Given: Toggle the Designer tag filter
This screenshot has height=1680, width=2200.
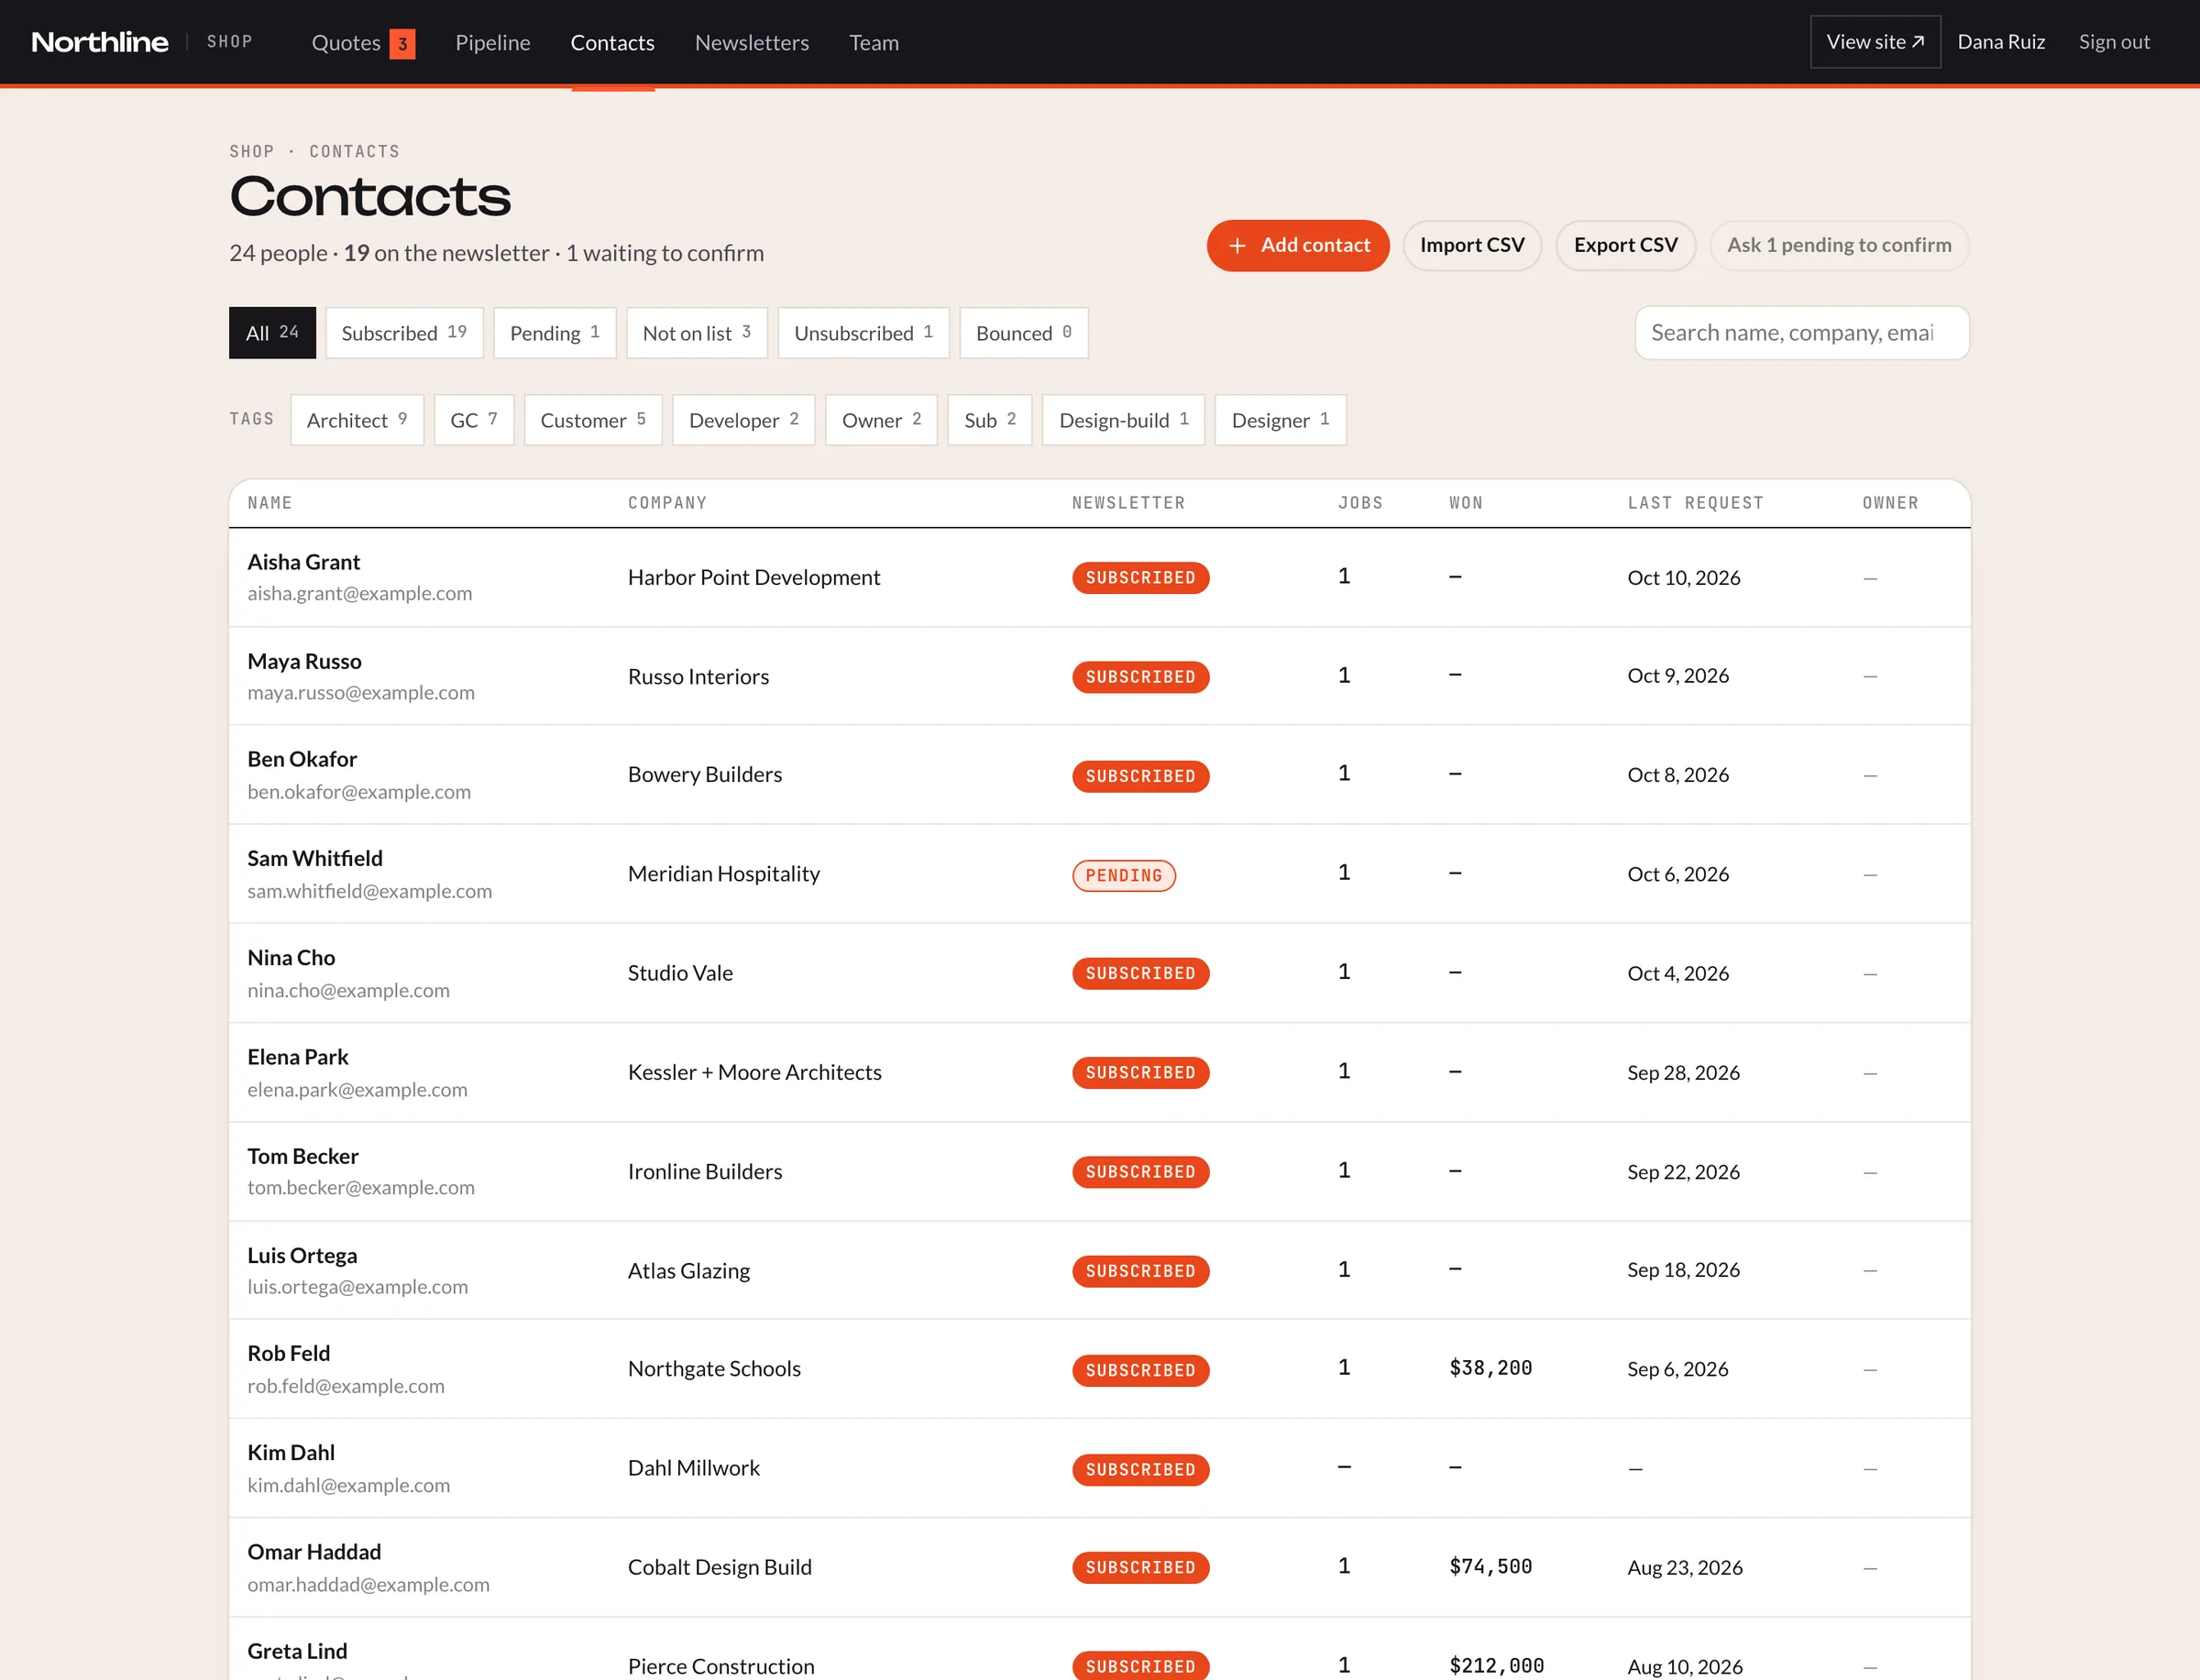Looking at the screenshot, I should pos(1281,420).
